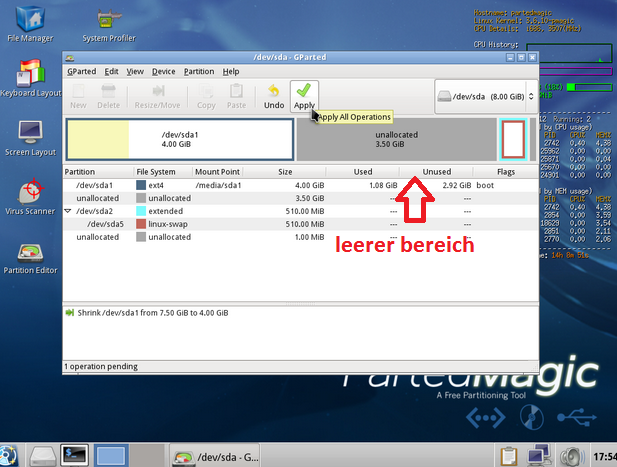Open the Partition Editor desktop icon
Screen dimensions: 617x467
30,258
